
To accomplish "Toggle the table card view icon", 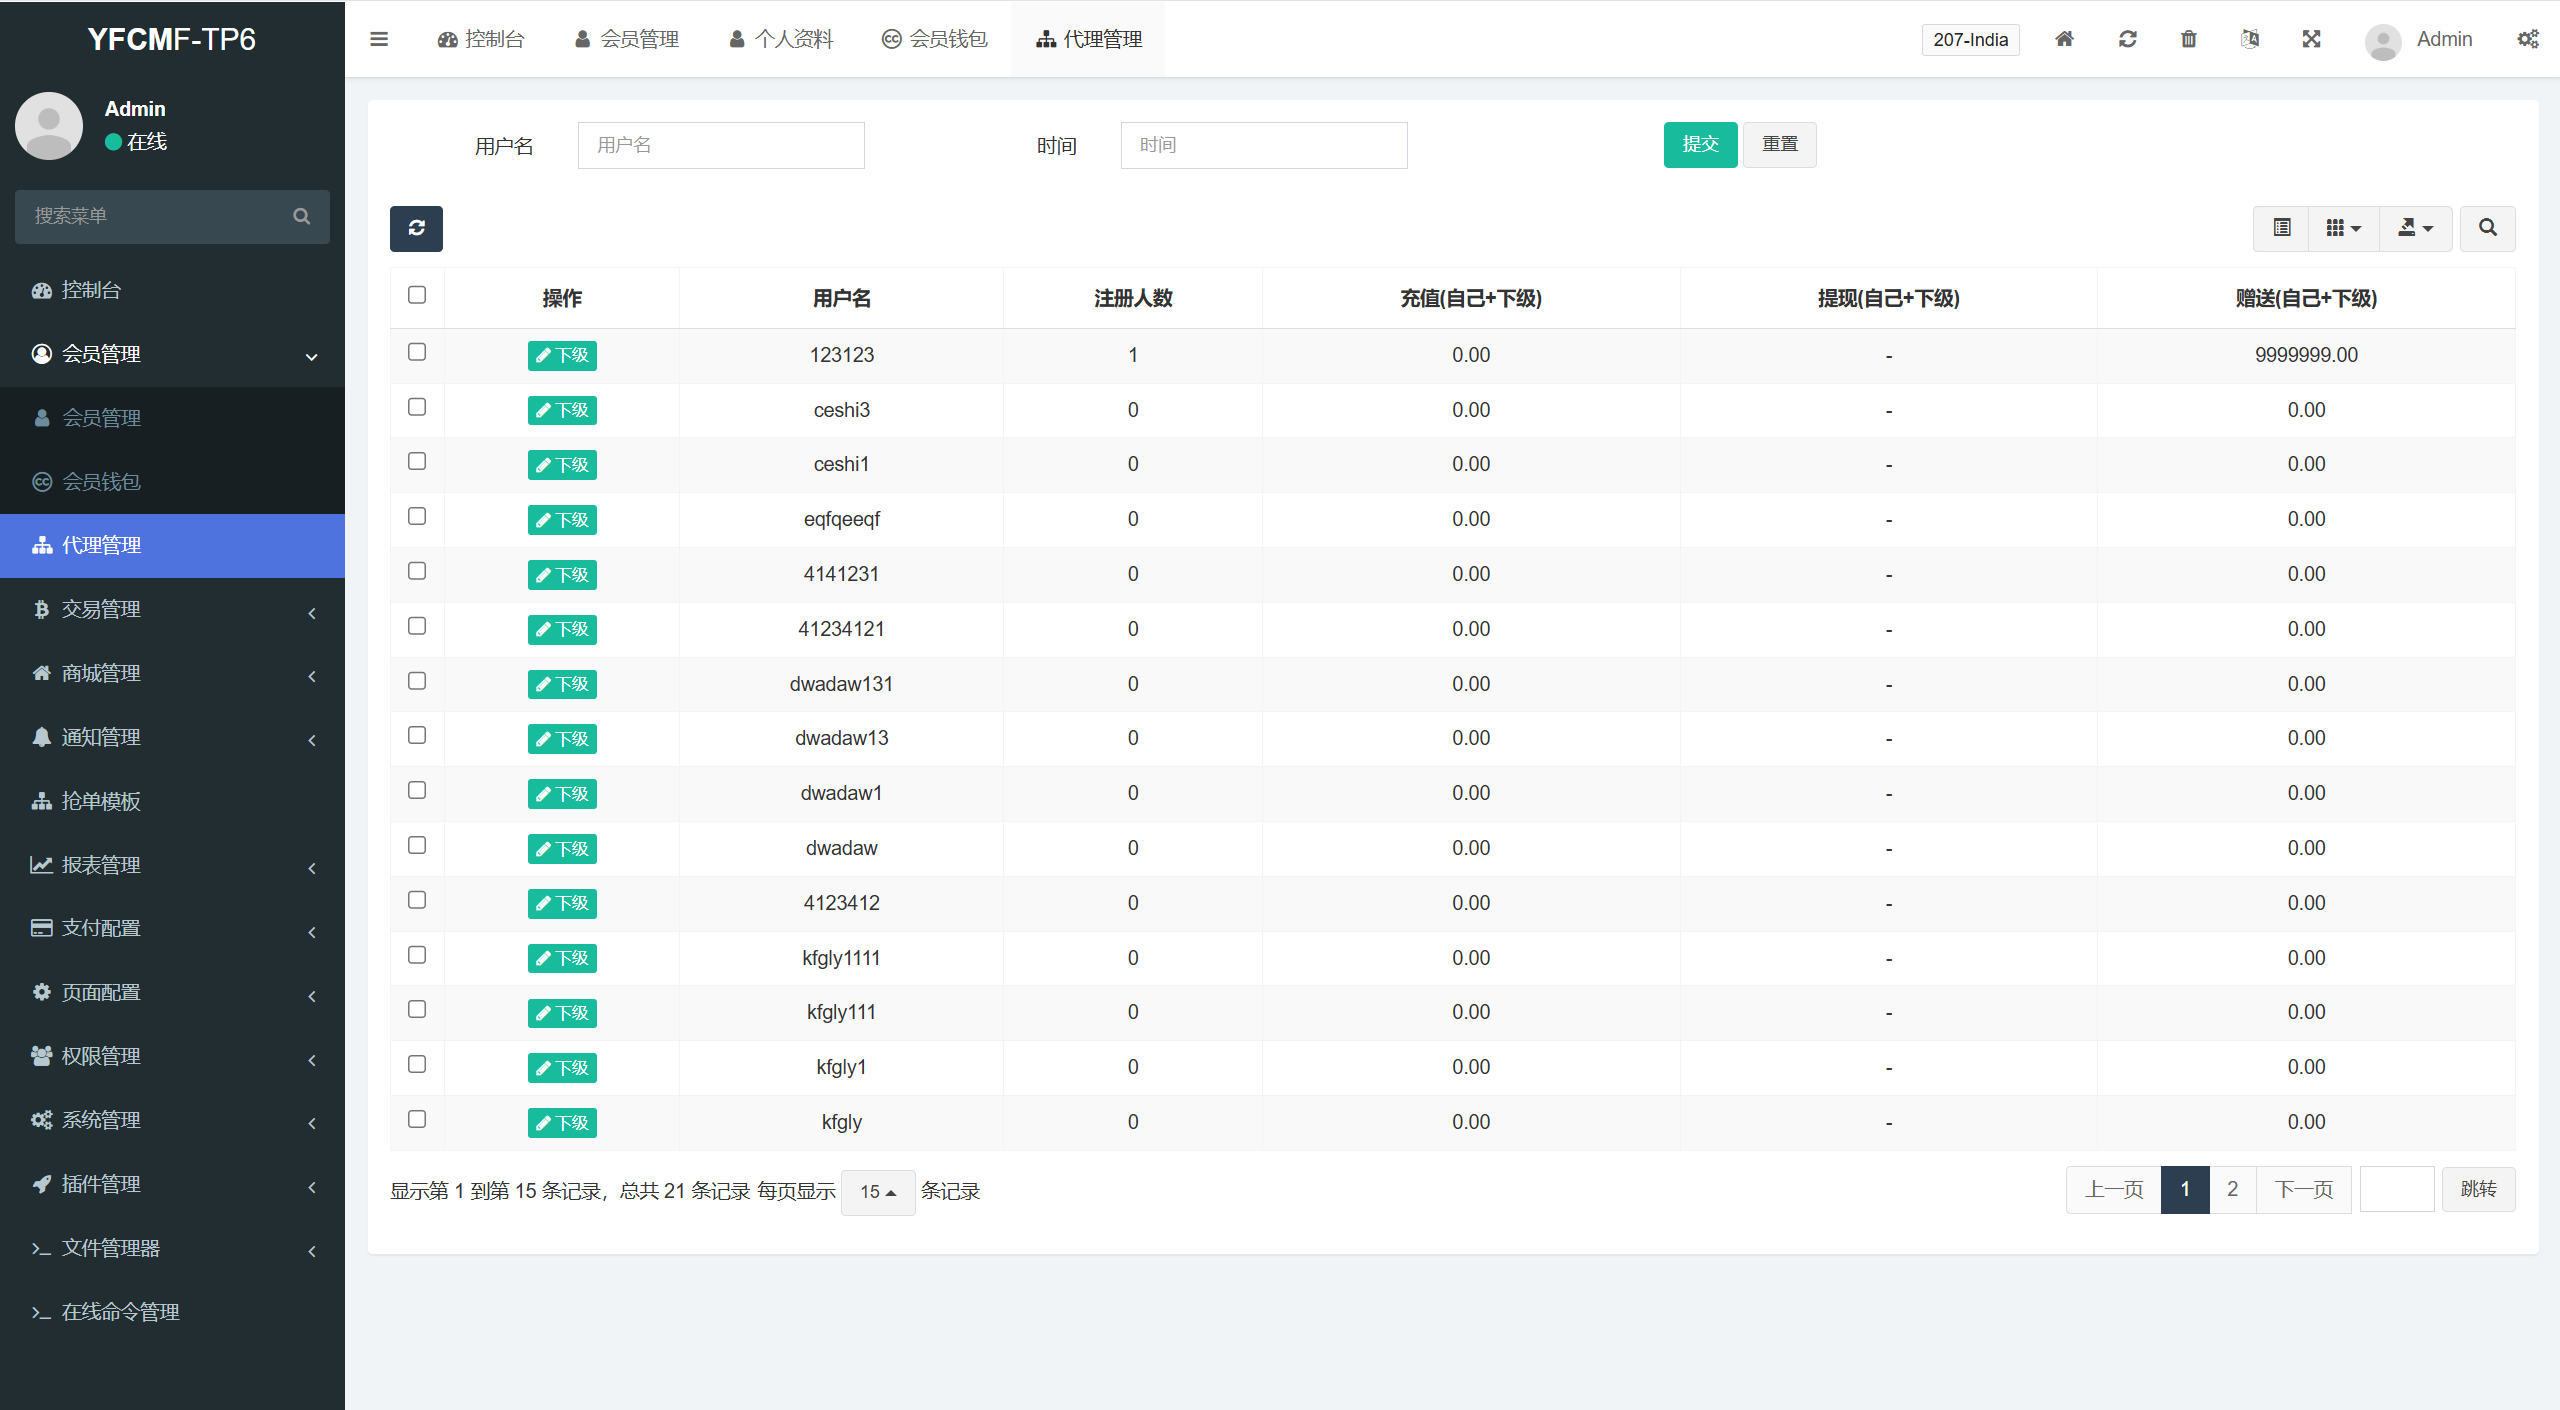I will tap(2281, 228).
